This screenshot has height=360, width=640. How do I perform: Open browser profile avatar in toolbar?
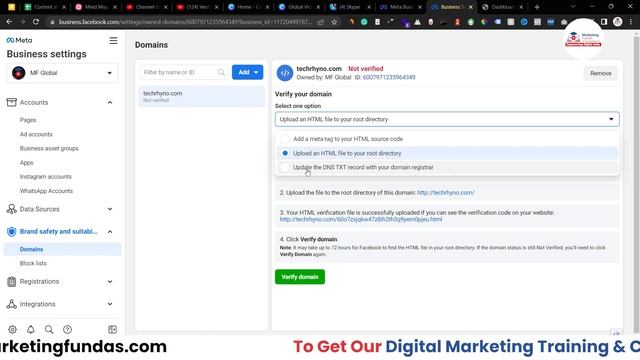tap(617, 22)
